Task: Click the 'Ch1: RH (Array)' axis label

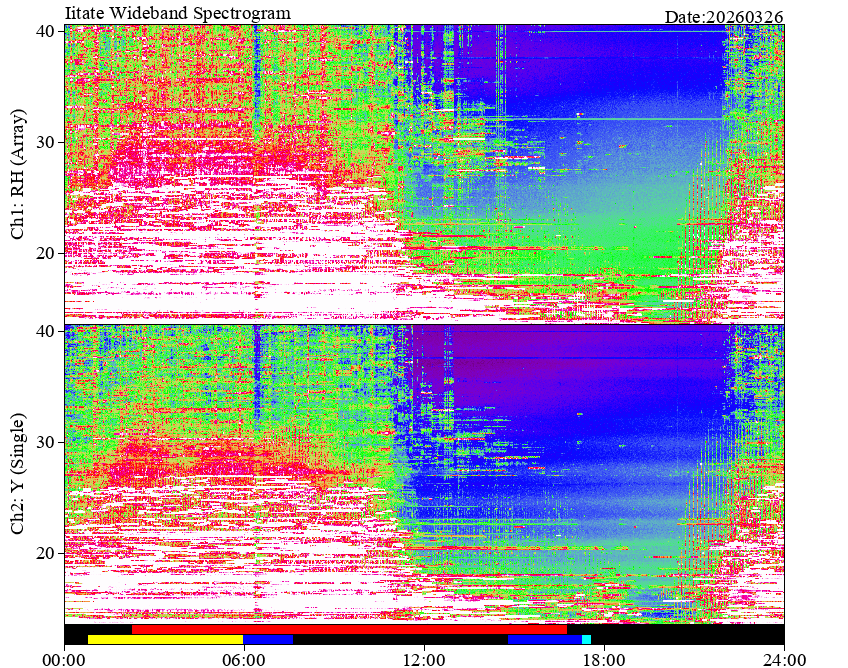Action: click(18, 174)
